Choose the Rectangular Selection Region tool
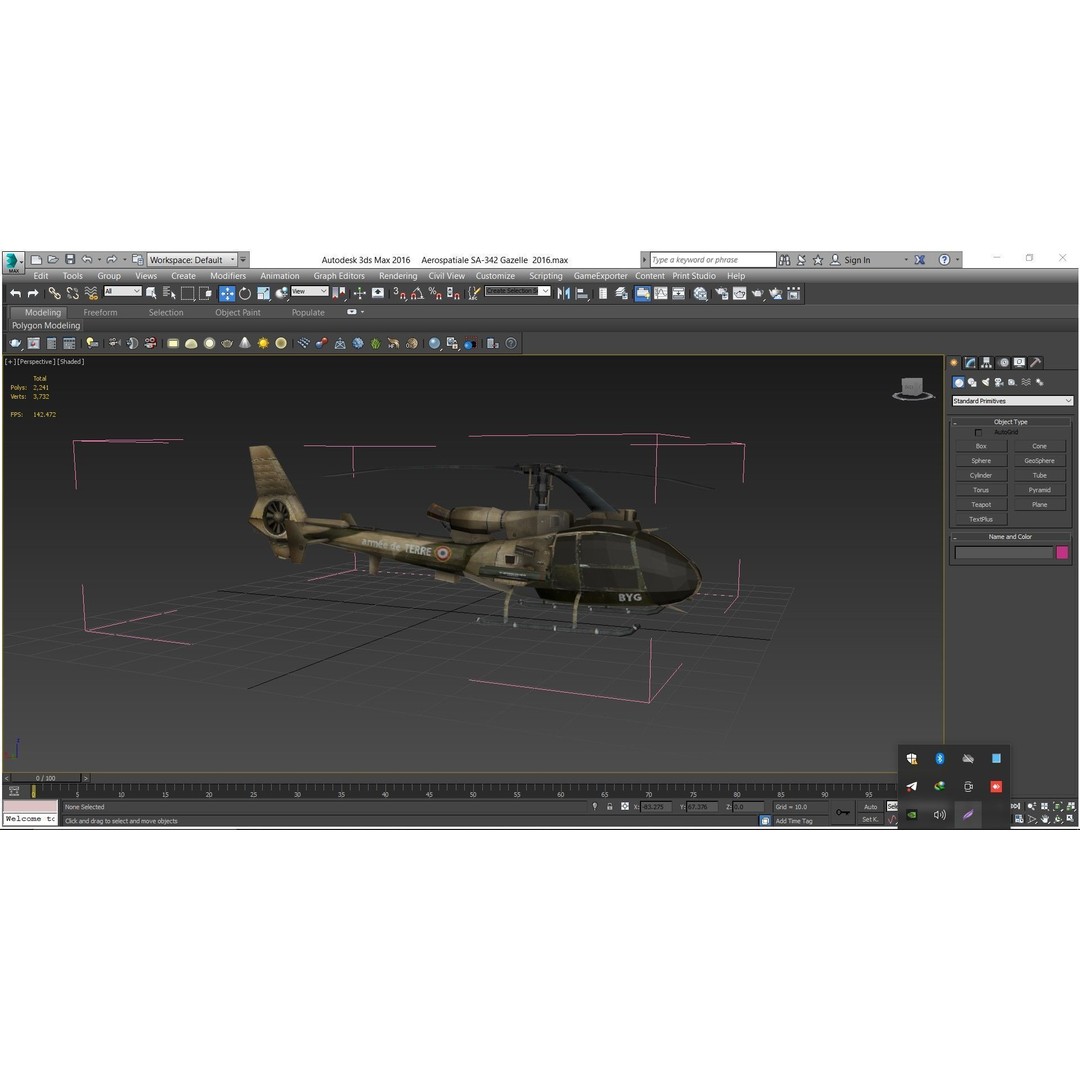 point(187,293)
